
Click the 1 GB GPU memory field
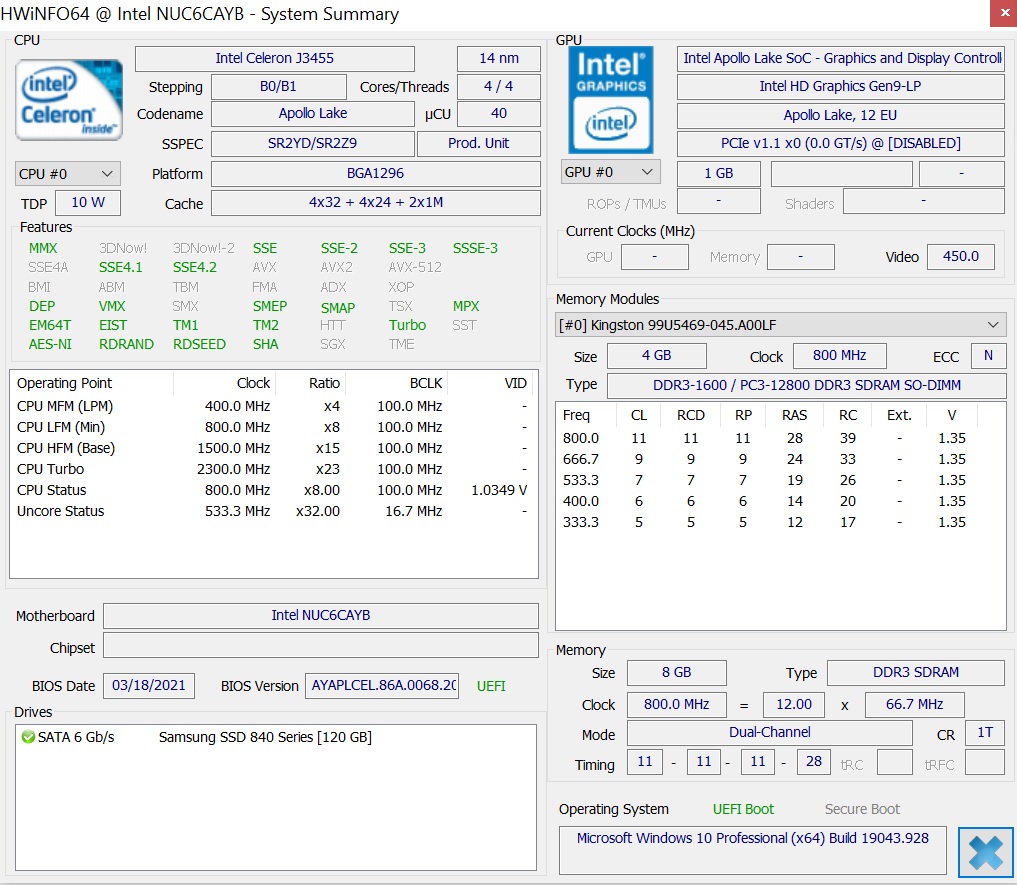719,173
